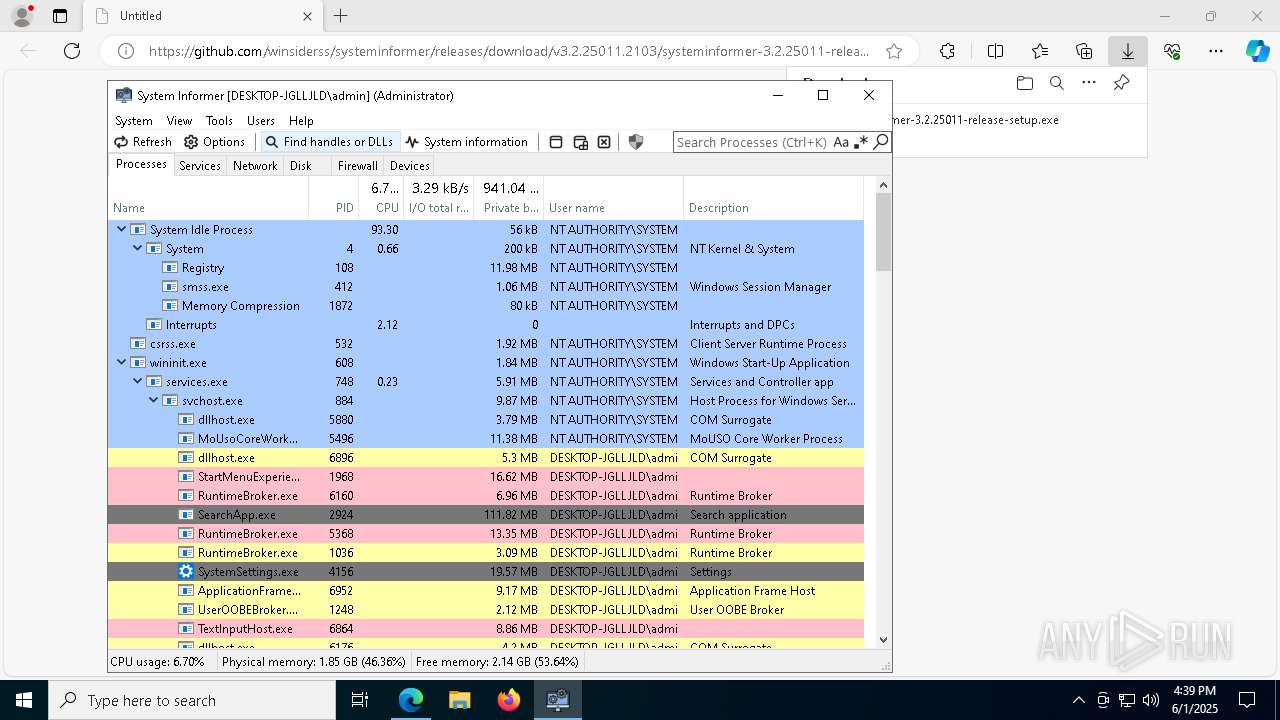The image size is (1280, 720).
Task: Open Edge Collections icon
Action: [1084, 51]
